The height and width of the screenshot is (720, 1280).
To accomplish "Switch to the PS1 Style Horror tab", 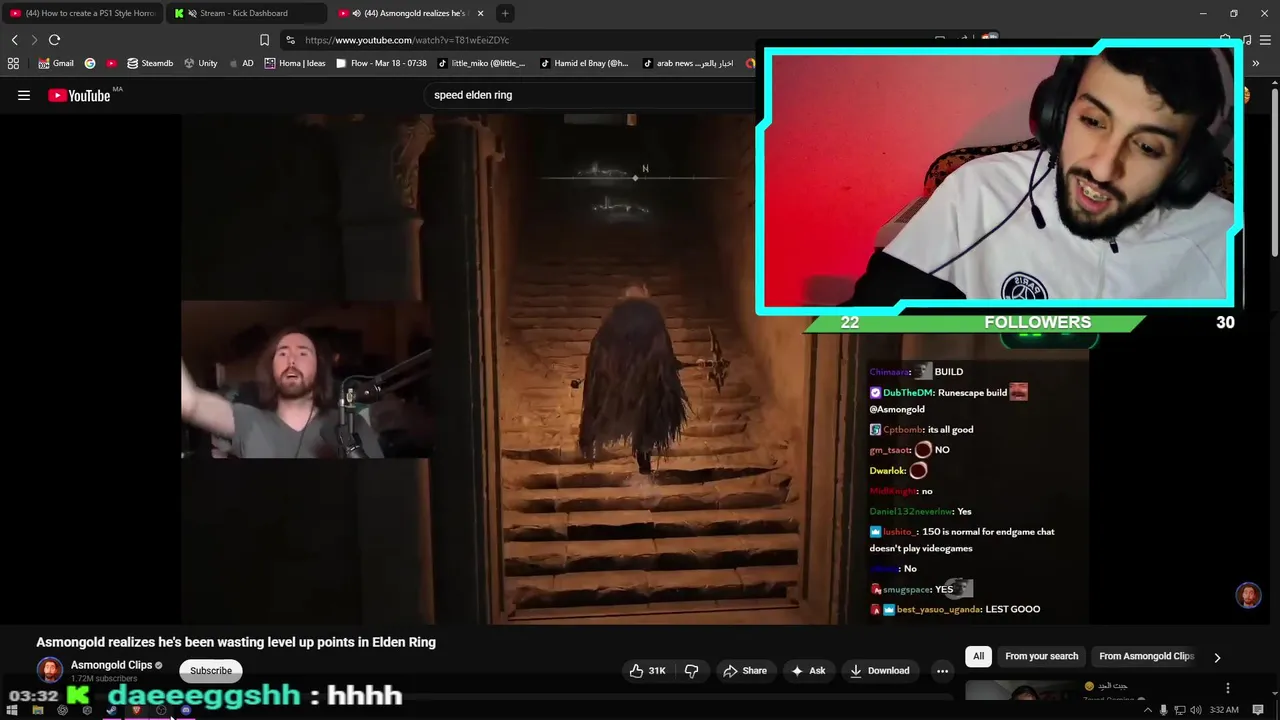I will (83, 13).
